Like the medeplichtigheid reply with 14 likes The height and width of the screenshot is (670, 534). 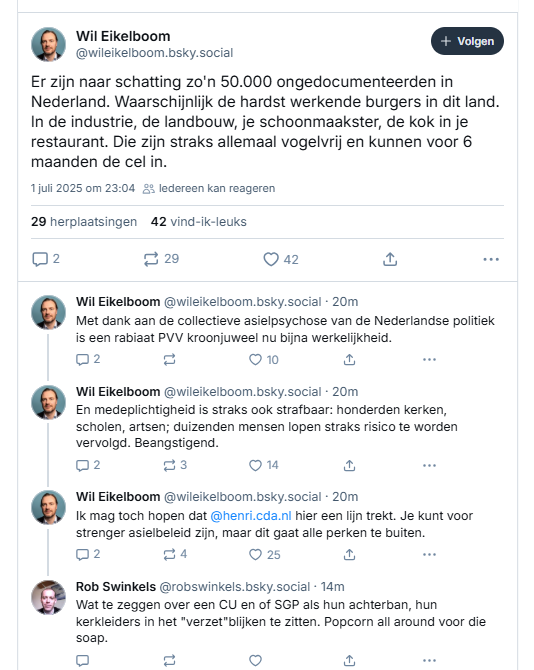(264, 465)
